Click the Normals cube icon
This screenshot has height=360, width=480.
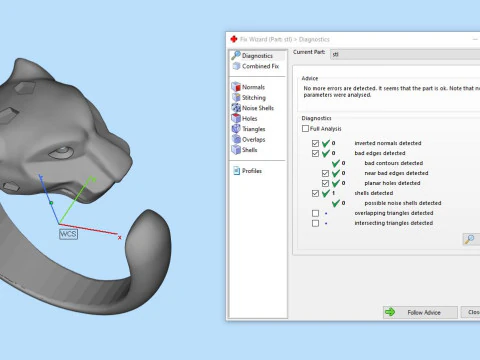pos(236,87)
